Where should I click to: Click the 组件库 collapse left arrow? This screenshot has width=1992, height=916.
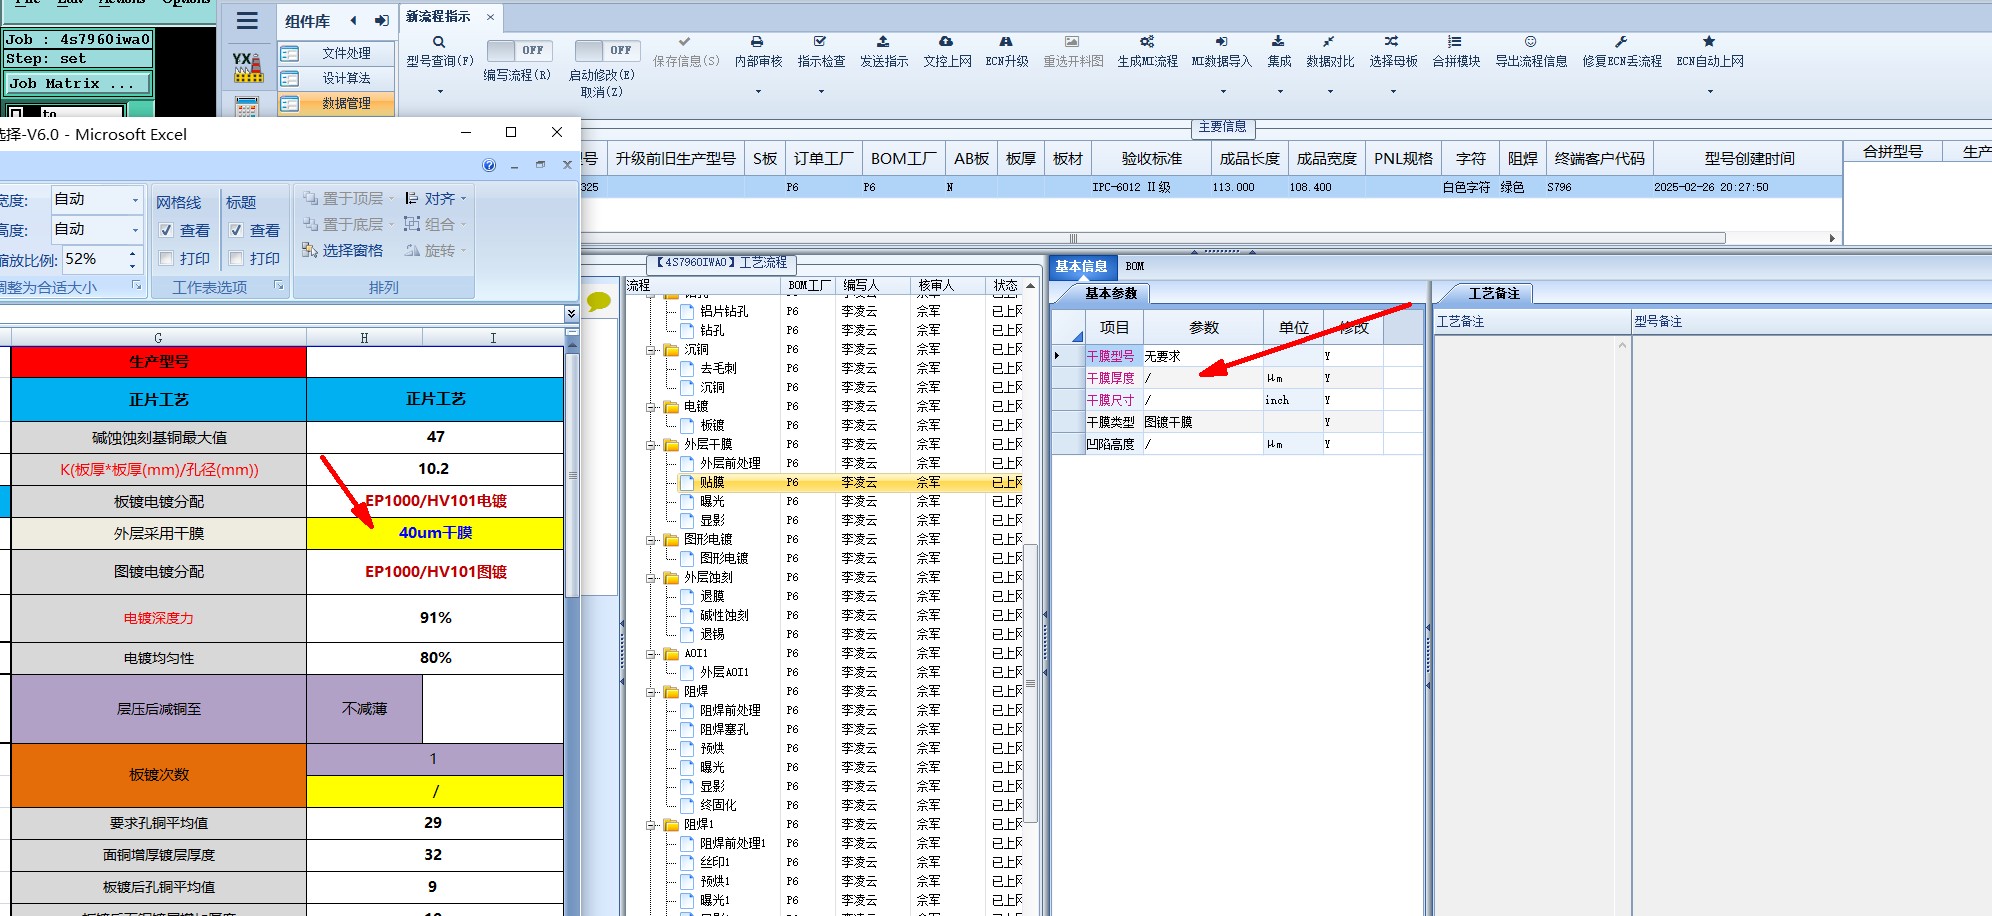(x=354, y=20)
